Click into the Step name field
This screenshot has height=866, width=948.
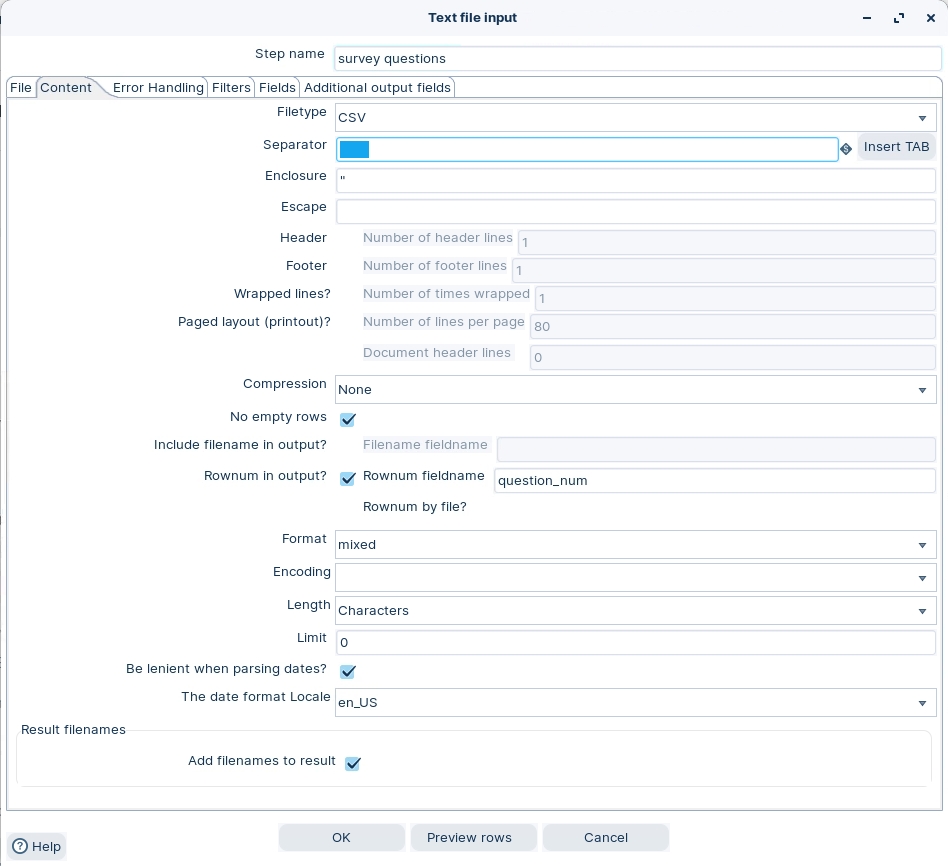click(637, 59)
